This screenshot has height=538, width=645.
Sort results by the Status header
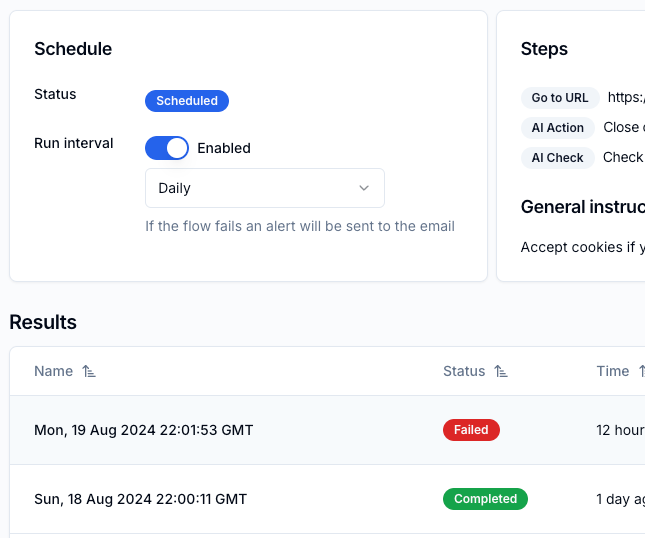pyautogui.click(x=464, y=371)
